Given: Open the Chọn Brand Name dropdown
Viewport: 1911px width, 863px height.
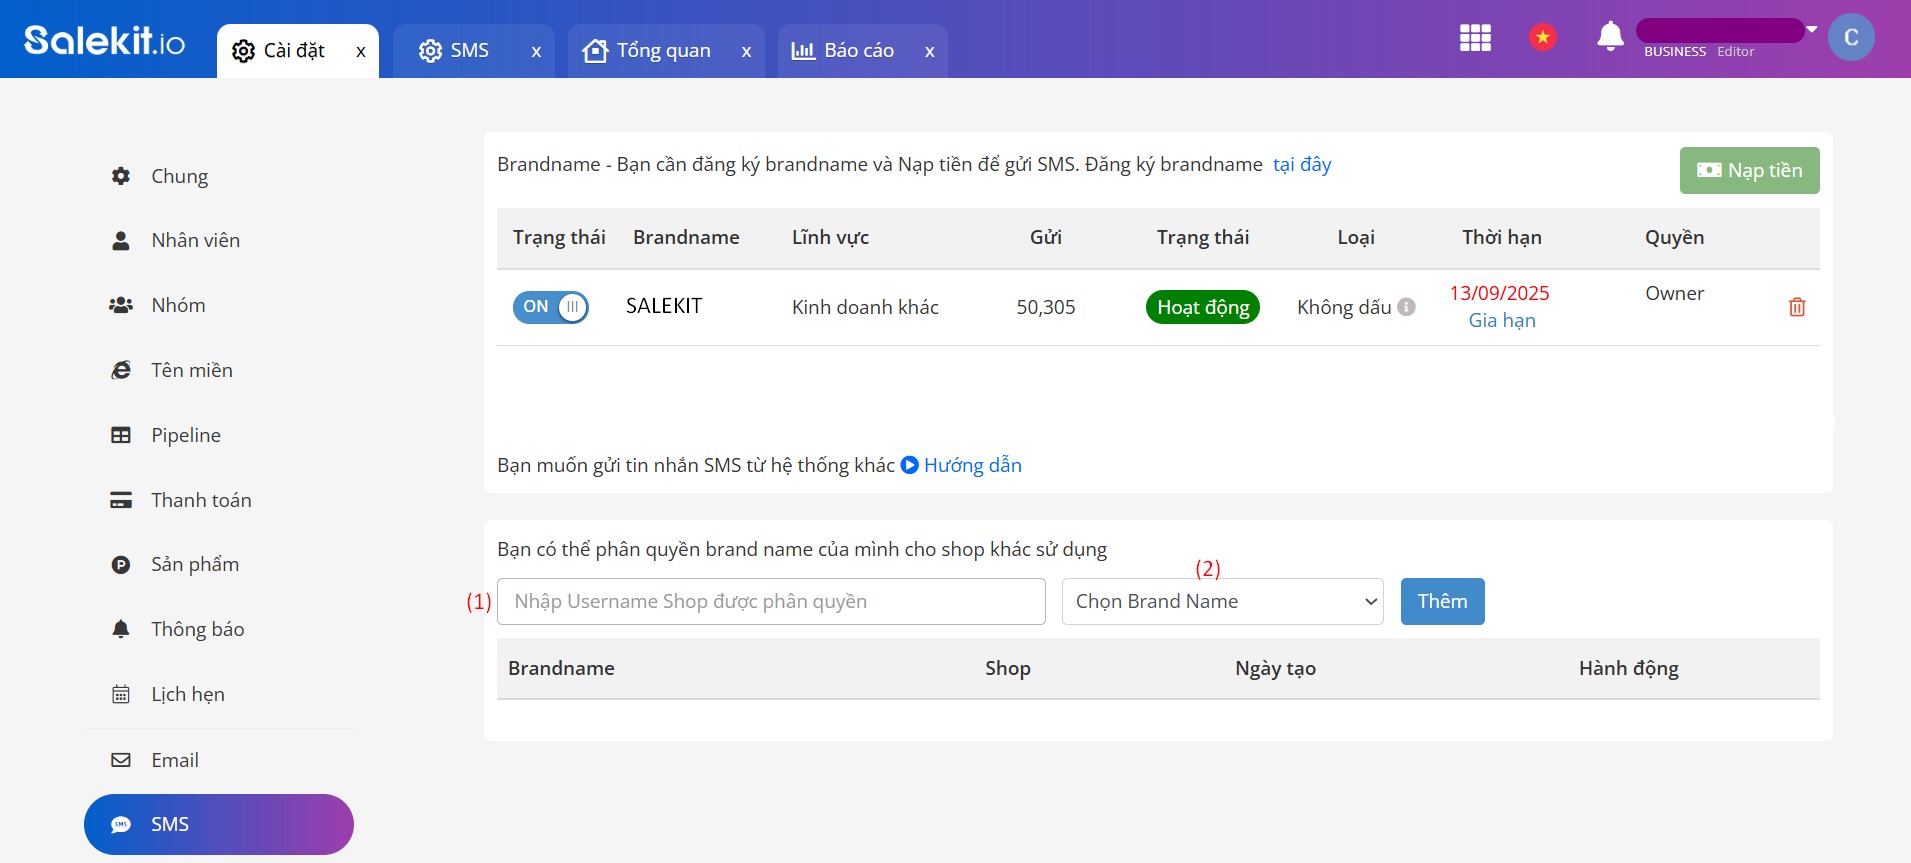Looking at the screenshot, I should tap(1223, 601).
